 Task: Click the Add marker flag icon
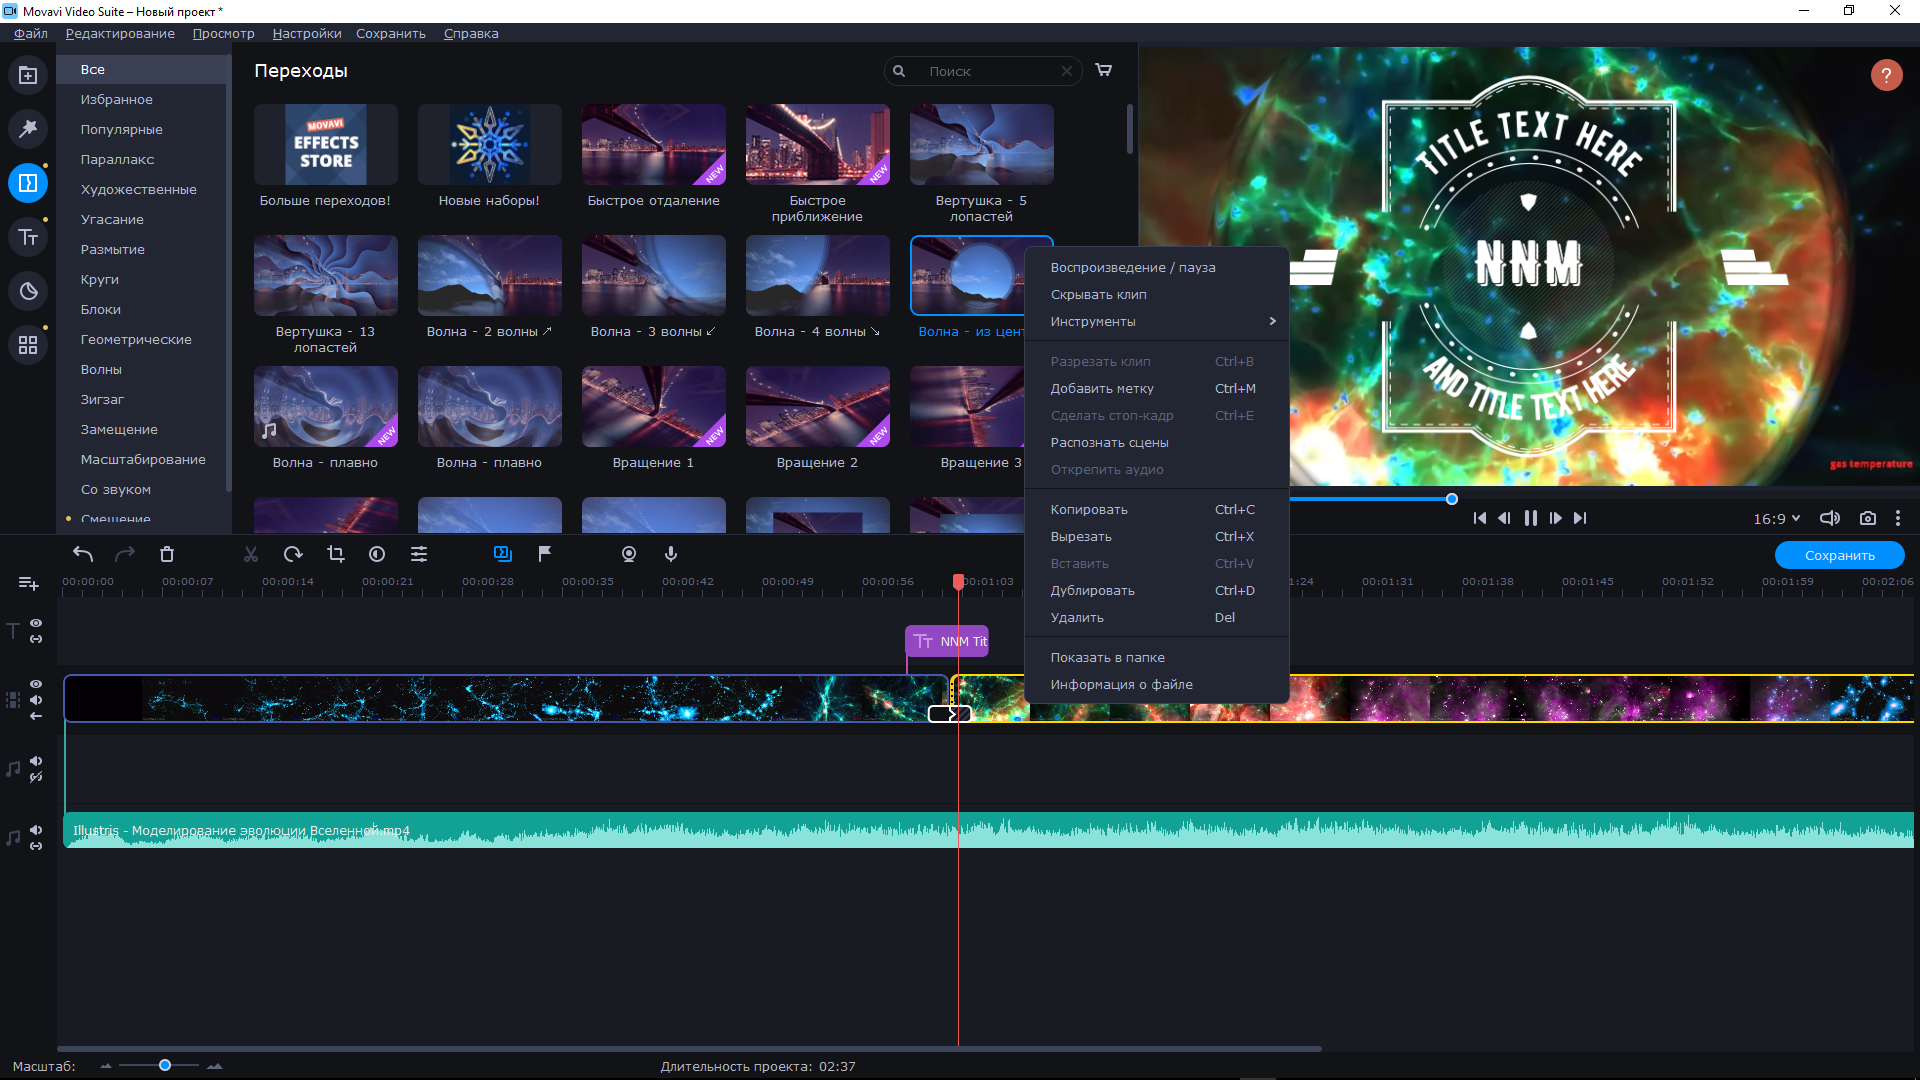(x=545, y=554)
